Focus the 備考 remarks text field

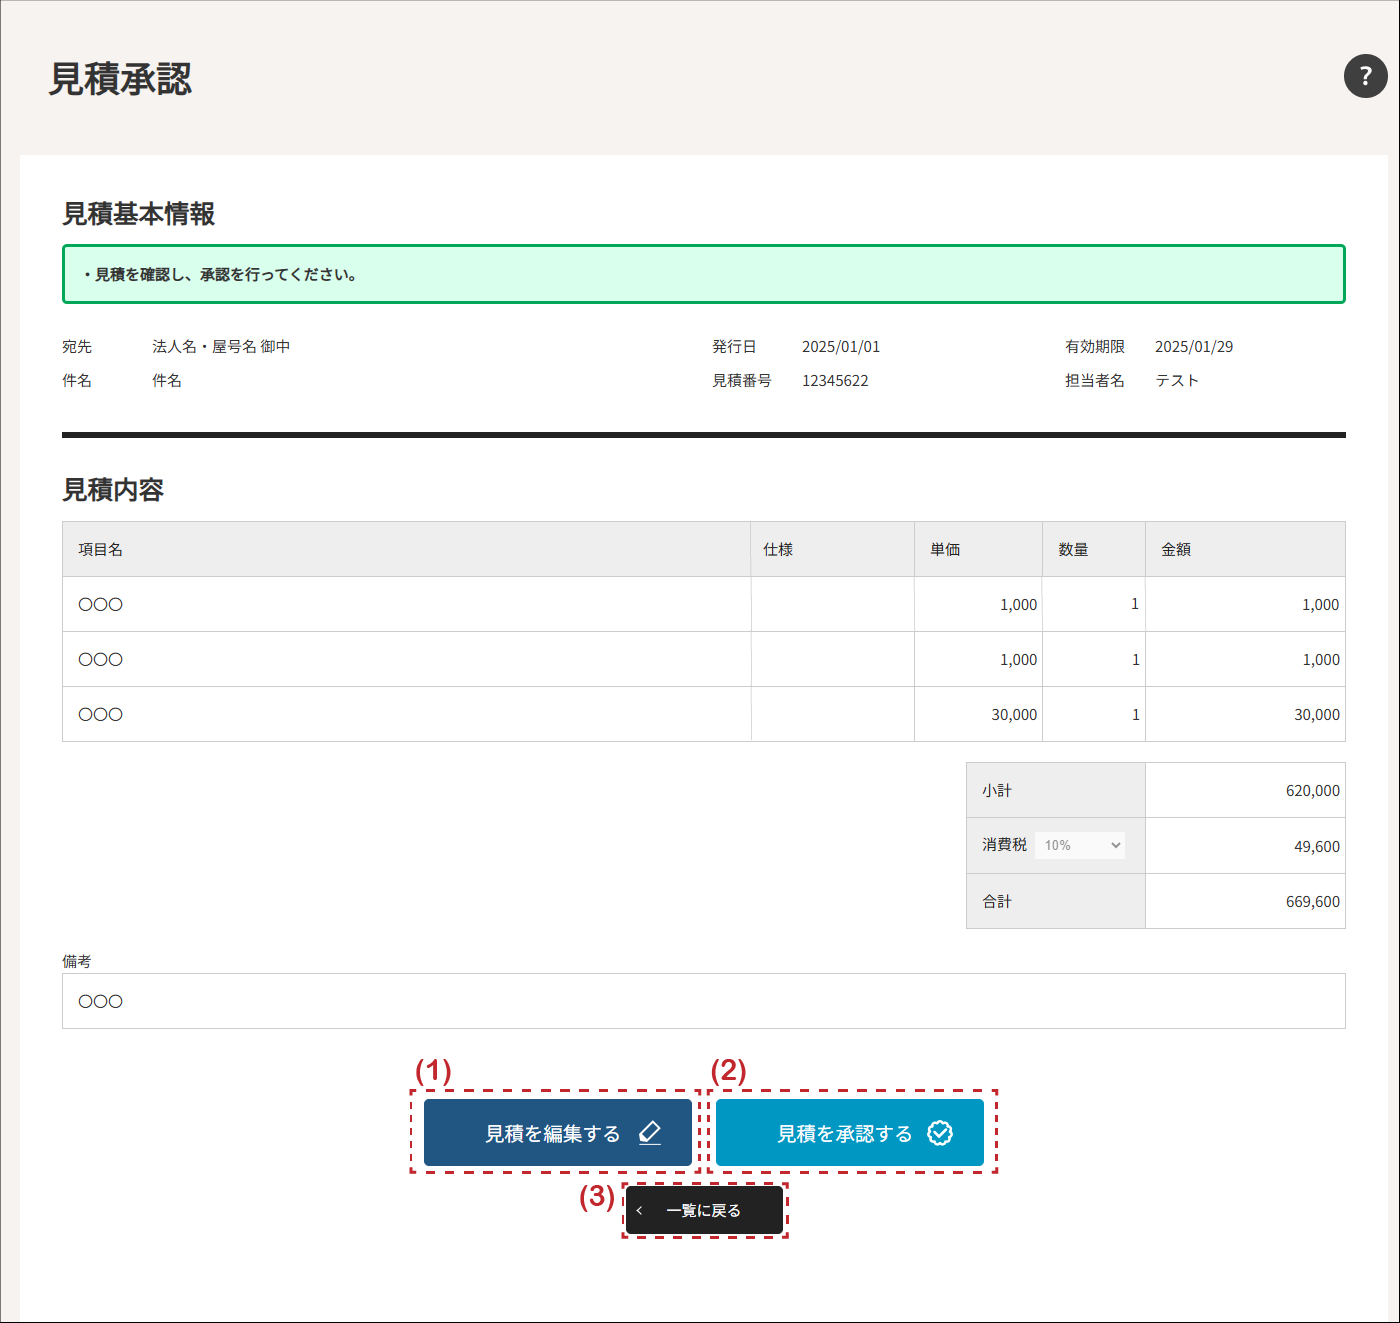[x=703, y=1001]
